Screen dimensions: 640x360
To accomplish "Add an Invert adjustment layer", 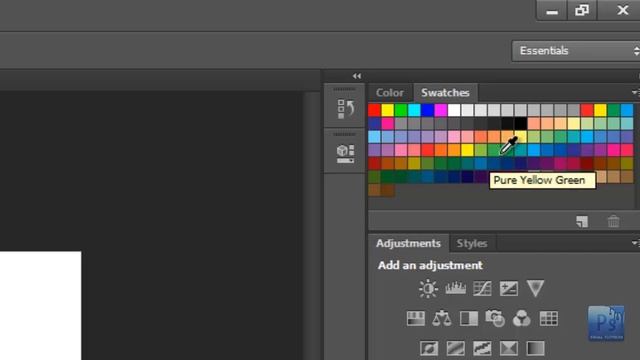I will click(x=429, y=348).
